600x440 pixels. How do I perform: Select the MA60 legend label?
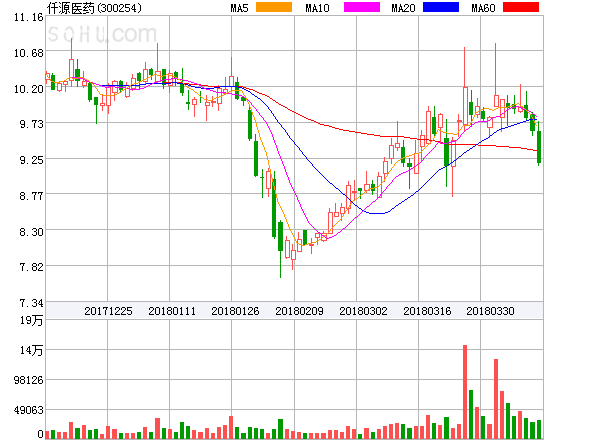pos(483,8)
